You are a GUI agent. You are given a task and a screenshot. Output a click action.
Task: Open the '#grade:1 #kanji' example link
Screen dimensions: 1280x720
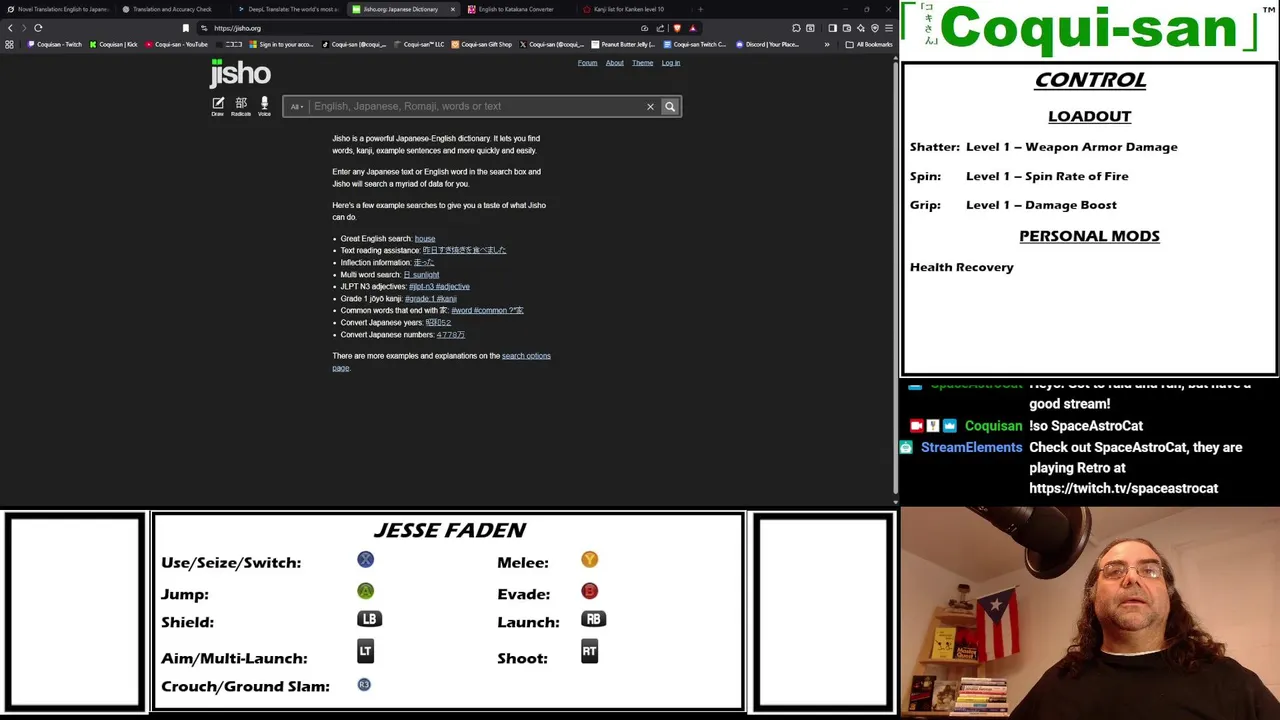pyautogui.click(x=431, y=298)
